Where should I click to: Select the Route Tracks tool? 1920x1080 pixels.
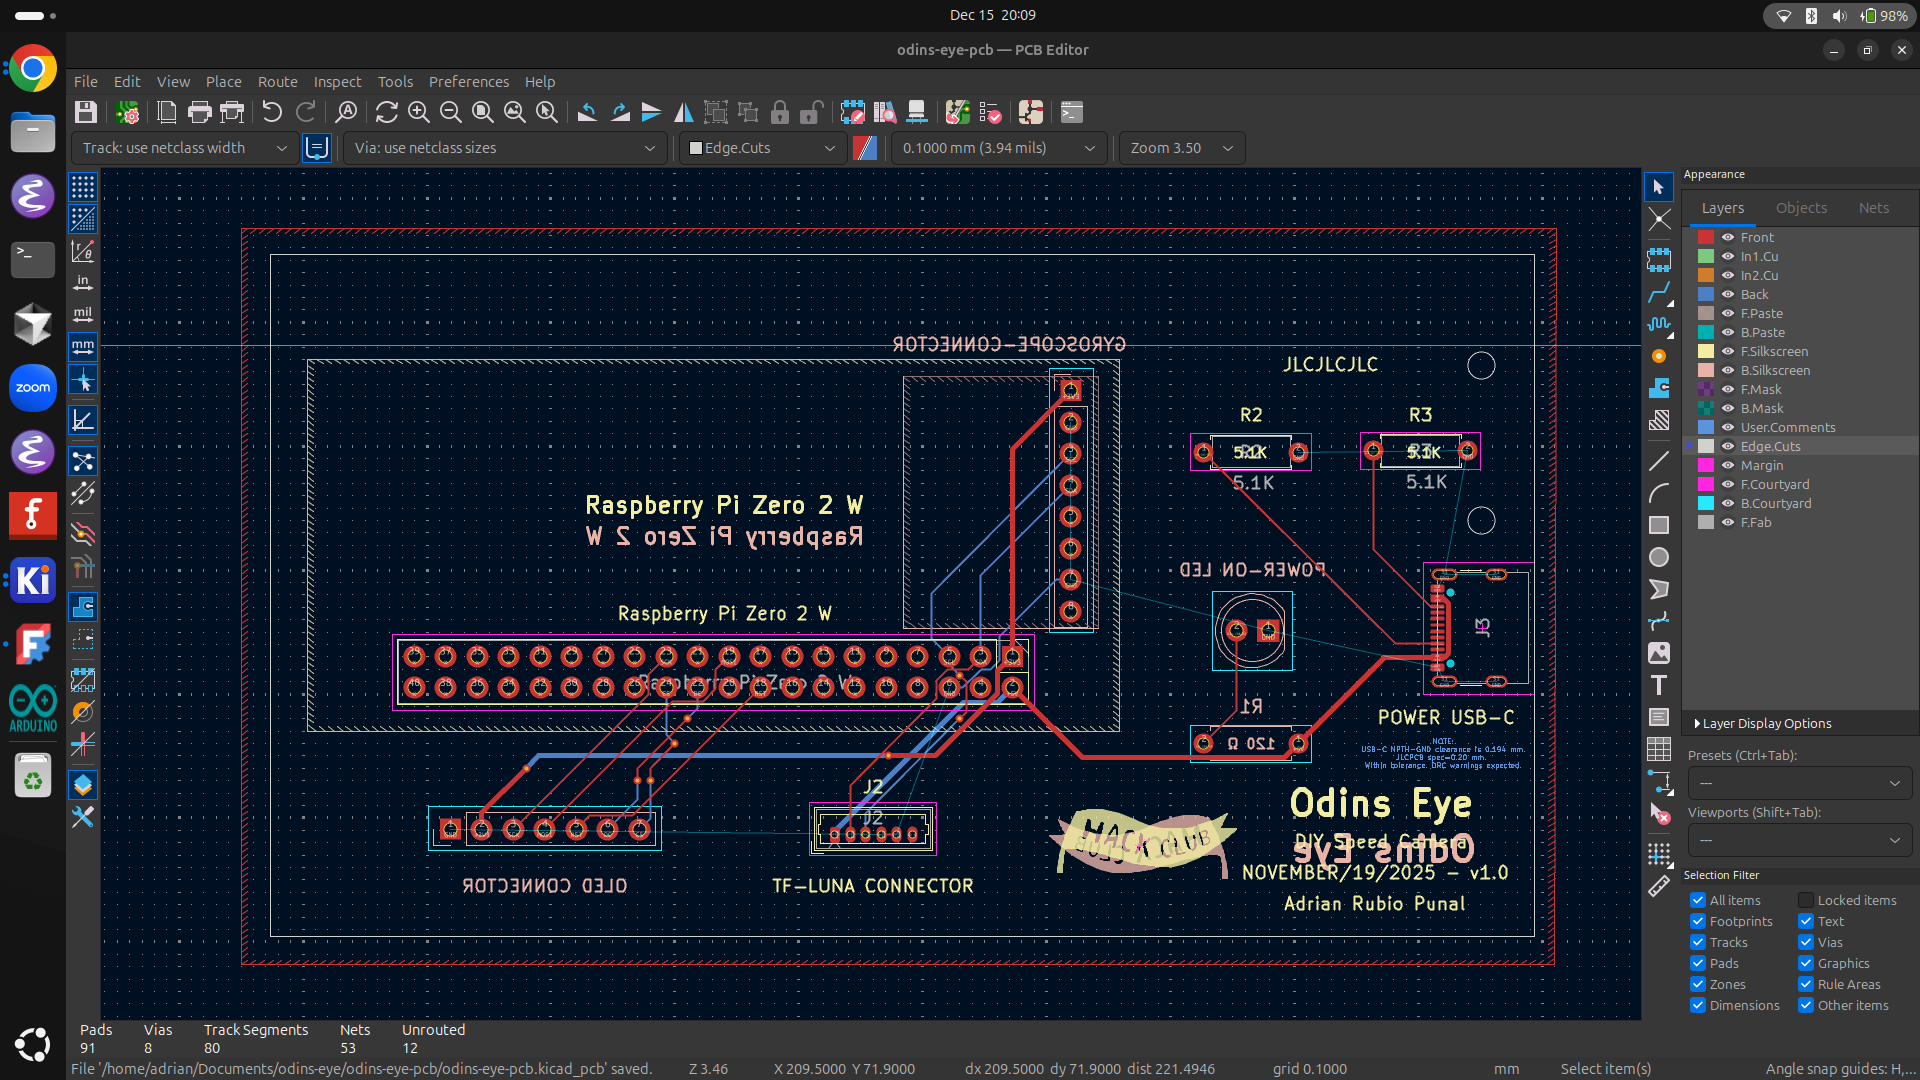coord(1661,293)
